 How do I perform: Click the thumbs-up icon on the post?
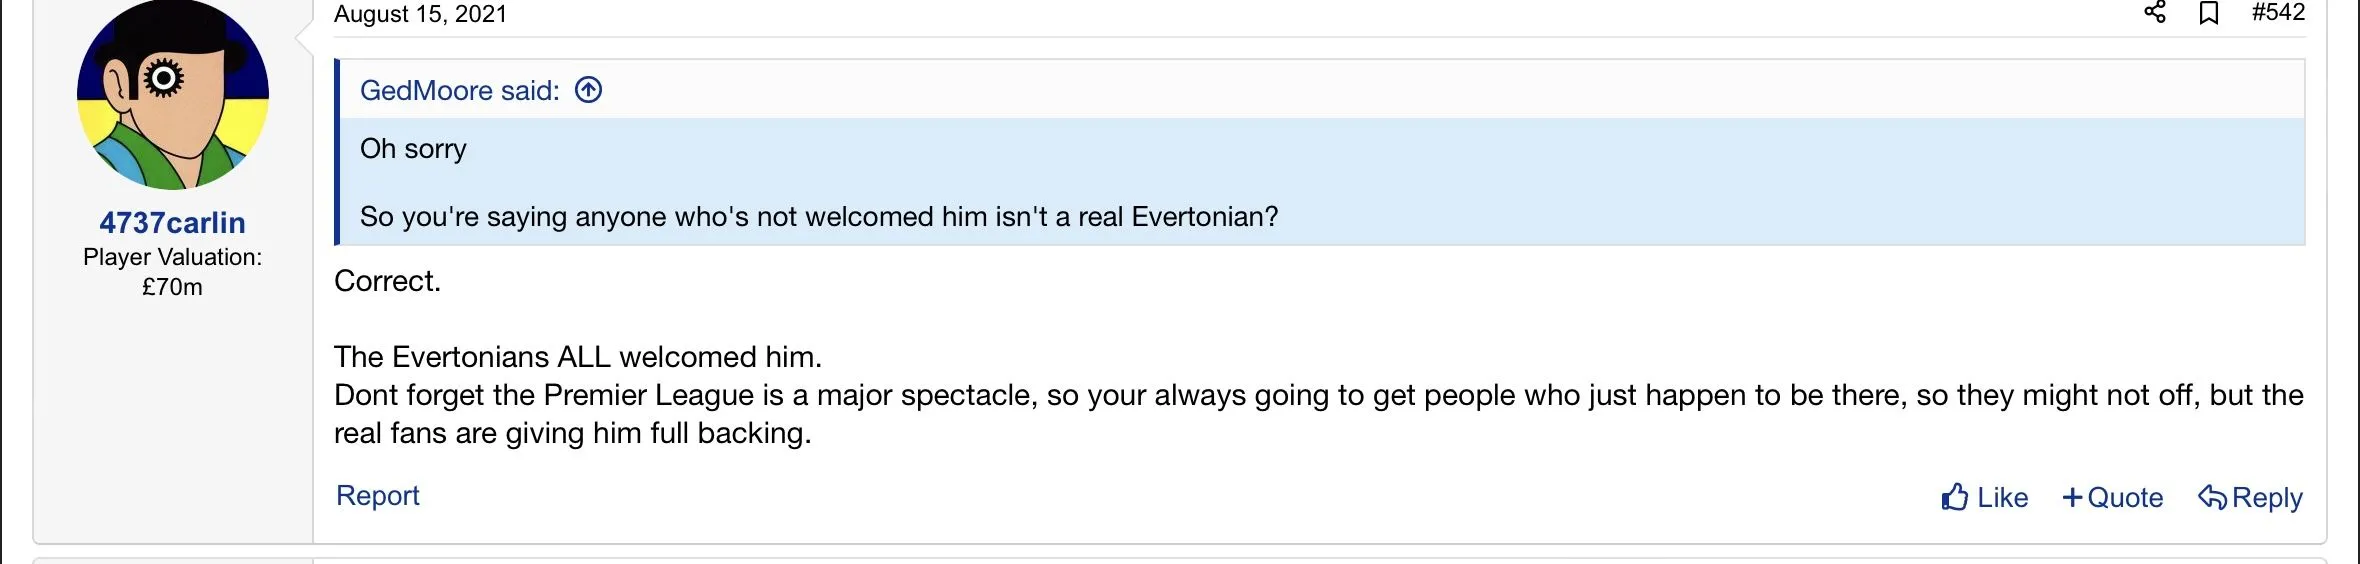coord(1955,497)
